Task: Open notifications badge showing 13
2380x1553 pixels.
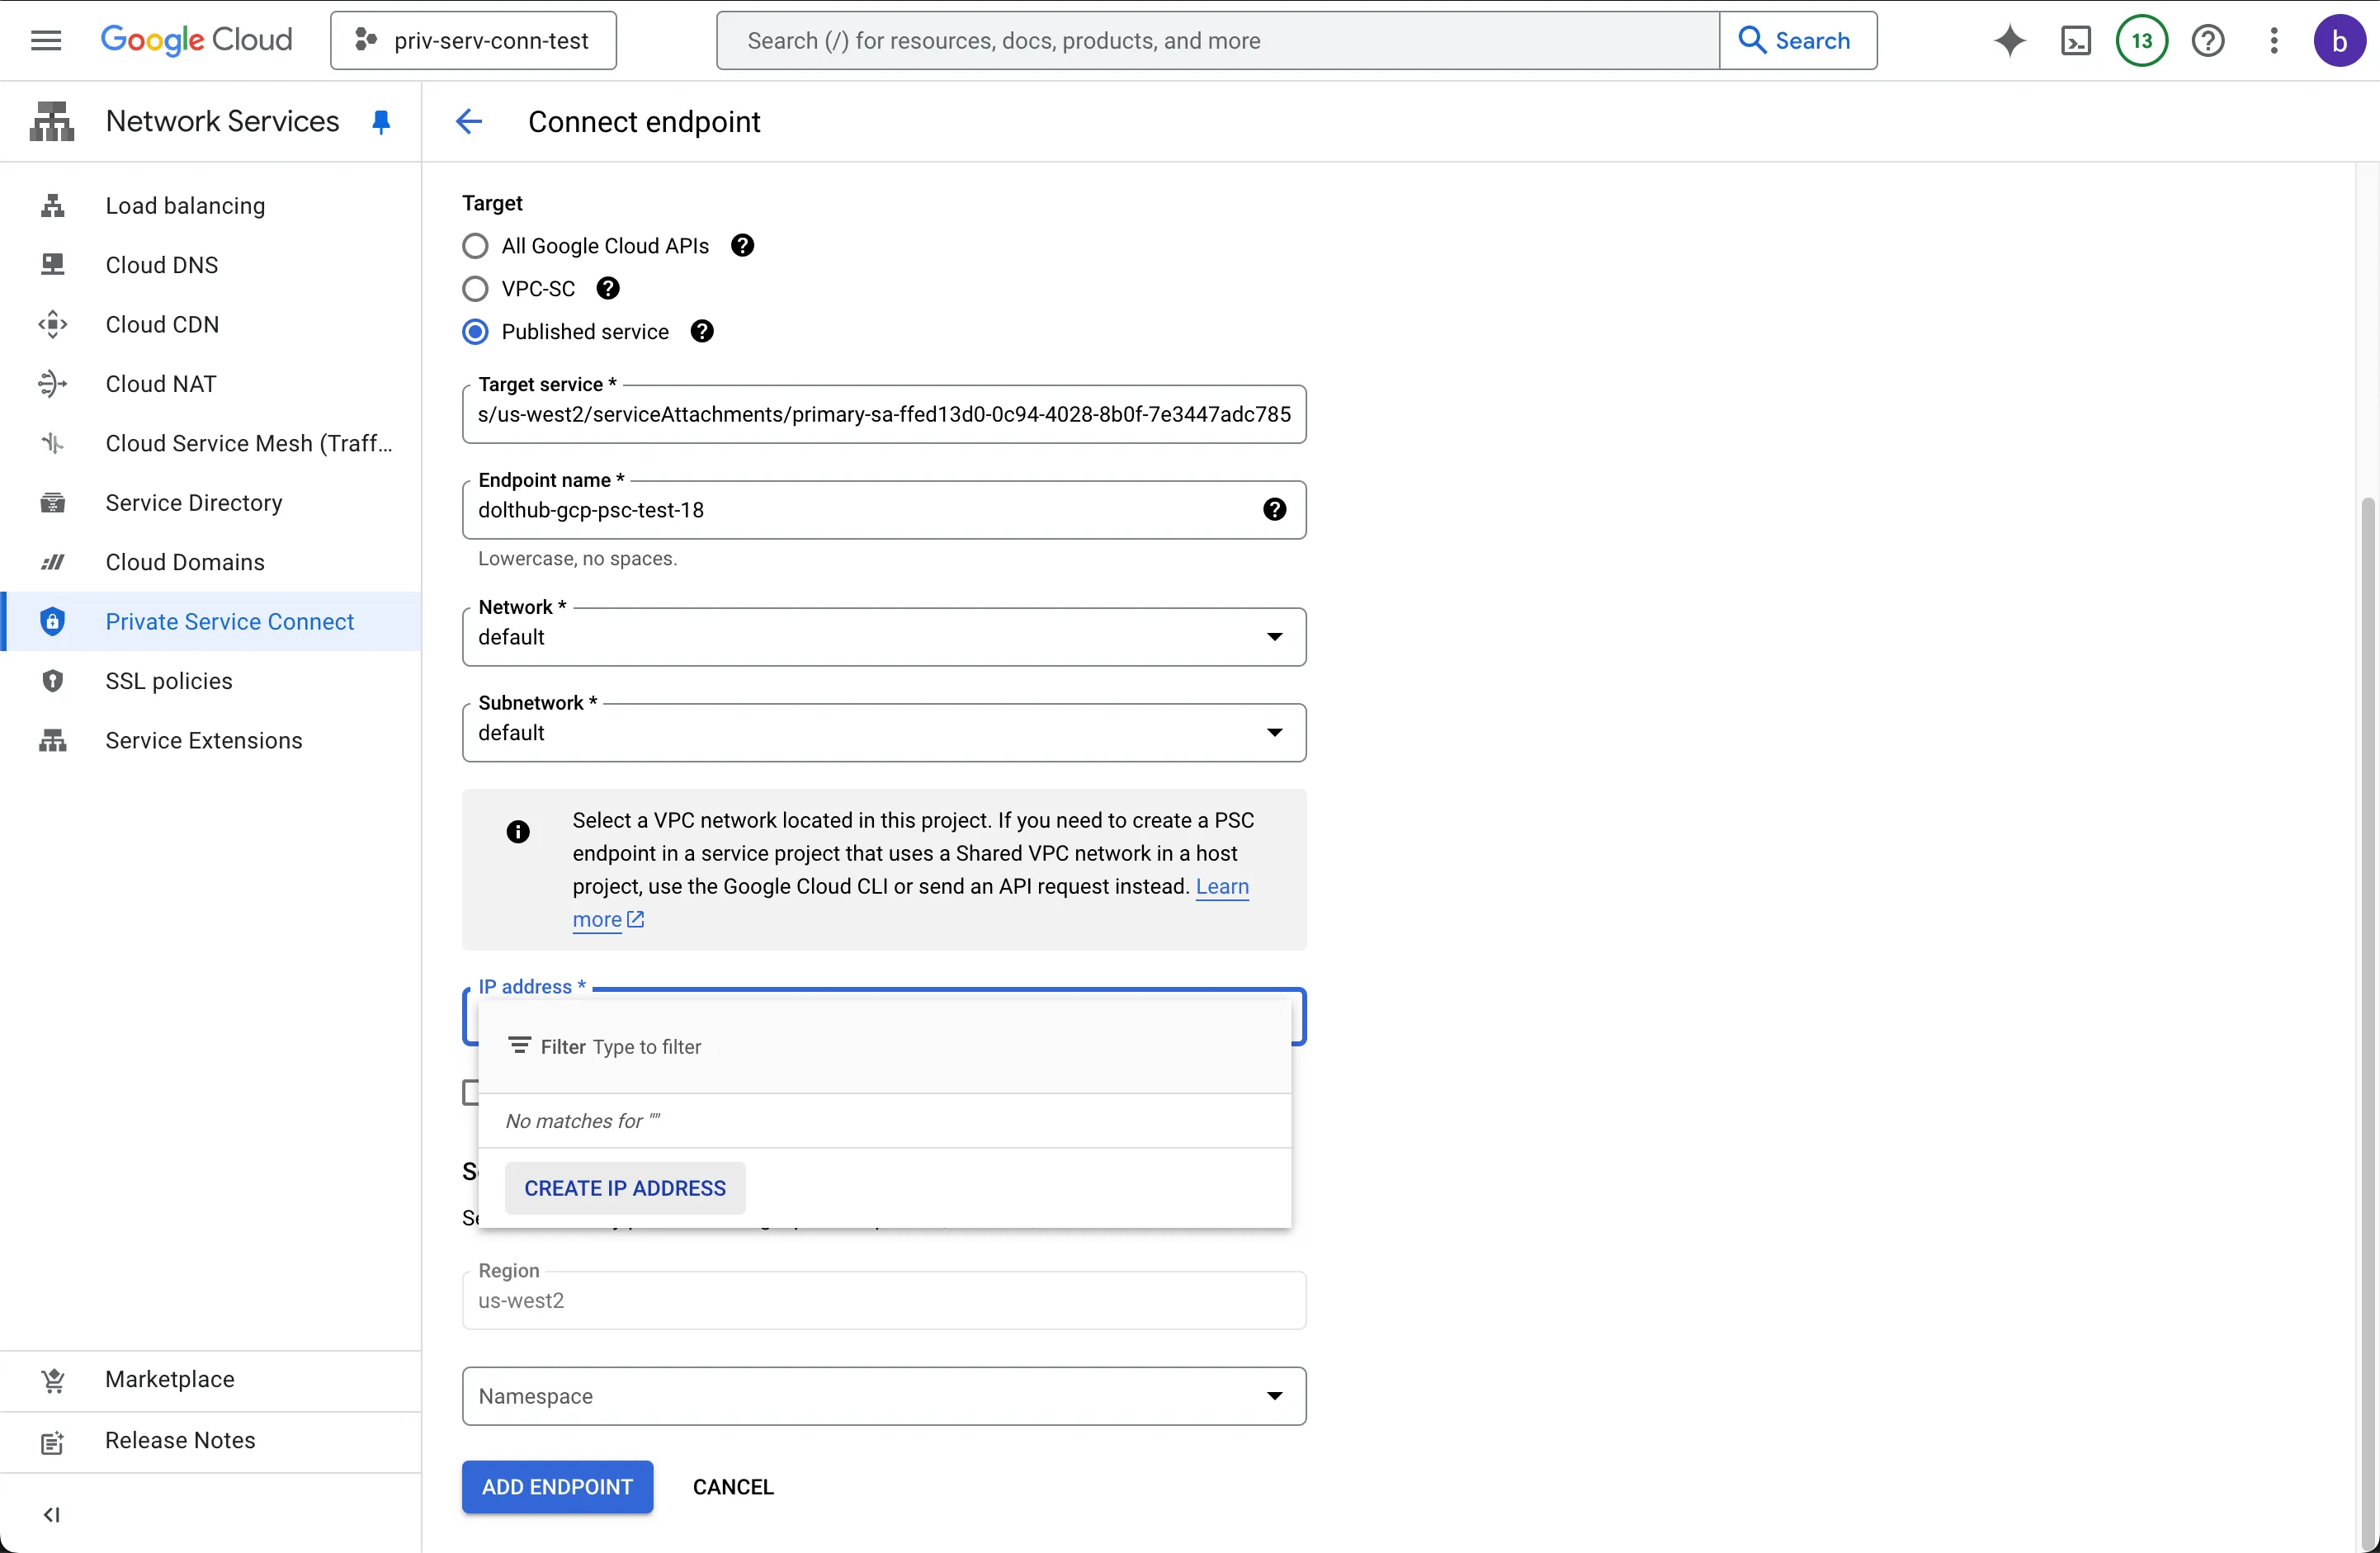Action: pos(2141,41)
